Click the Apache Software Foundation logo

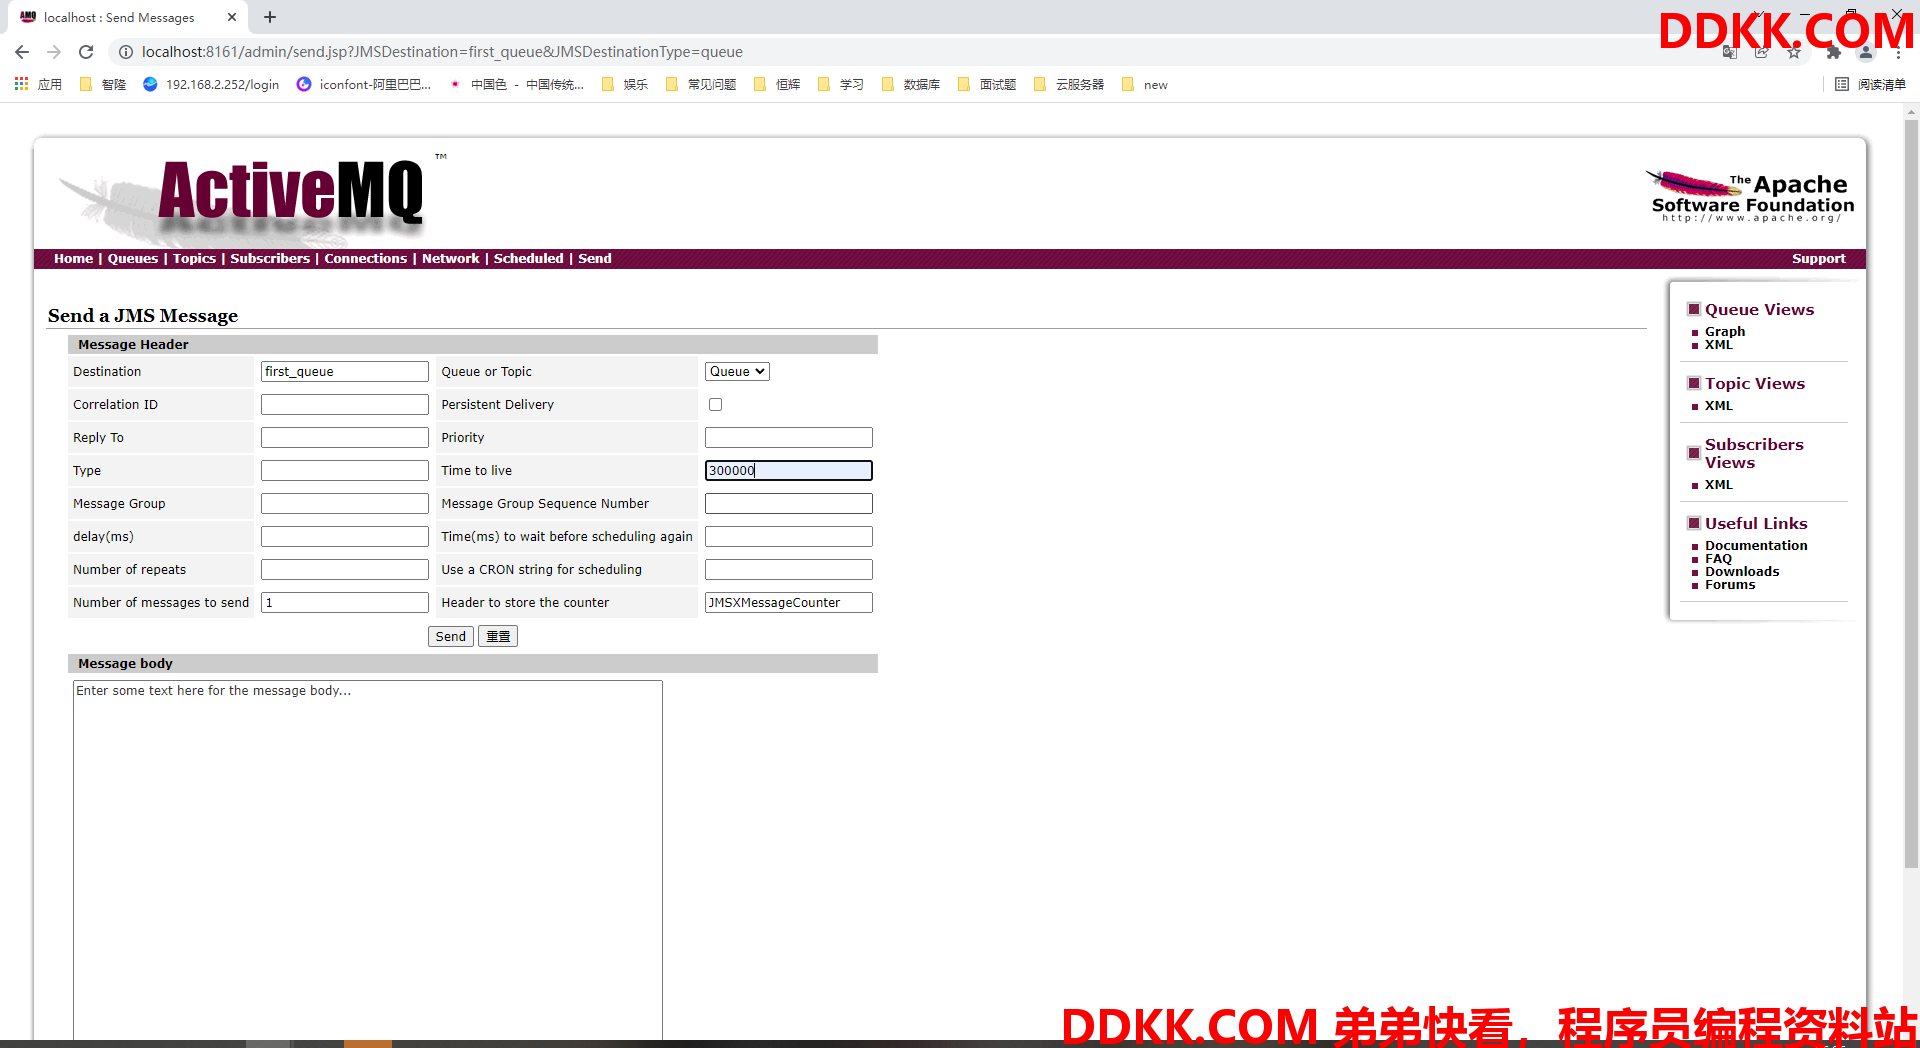pos(1750,196)
